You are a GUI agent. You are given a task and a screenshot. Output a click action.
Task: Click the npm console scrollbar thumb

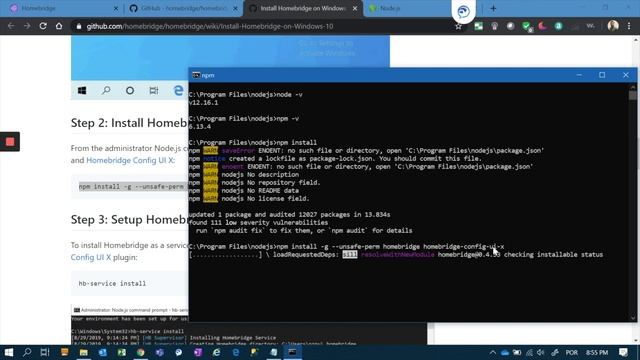(633, 95)
